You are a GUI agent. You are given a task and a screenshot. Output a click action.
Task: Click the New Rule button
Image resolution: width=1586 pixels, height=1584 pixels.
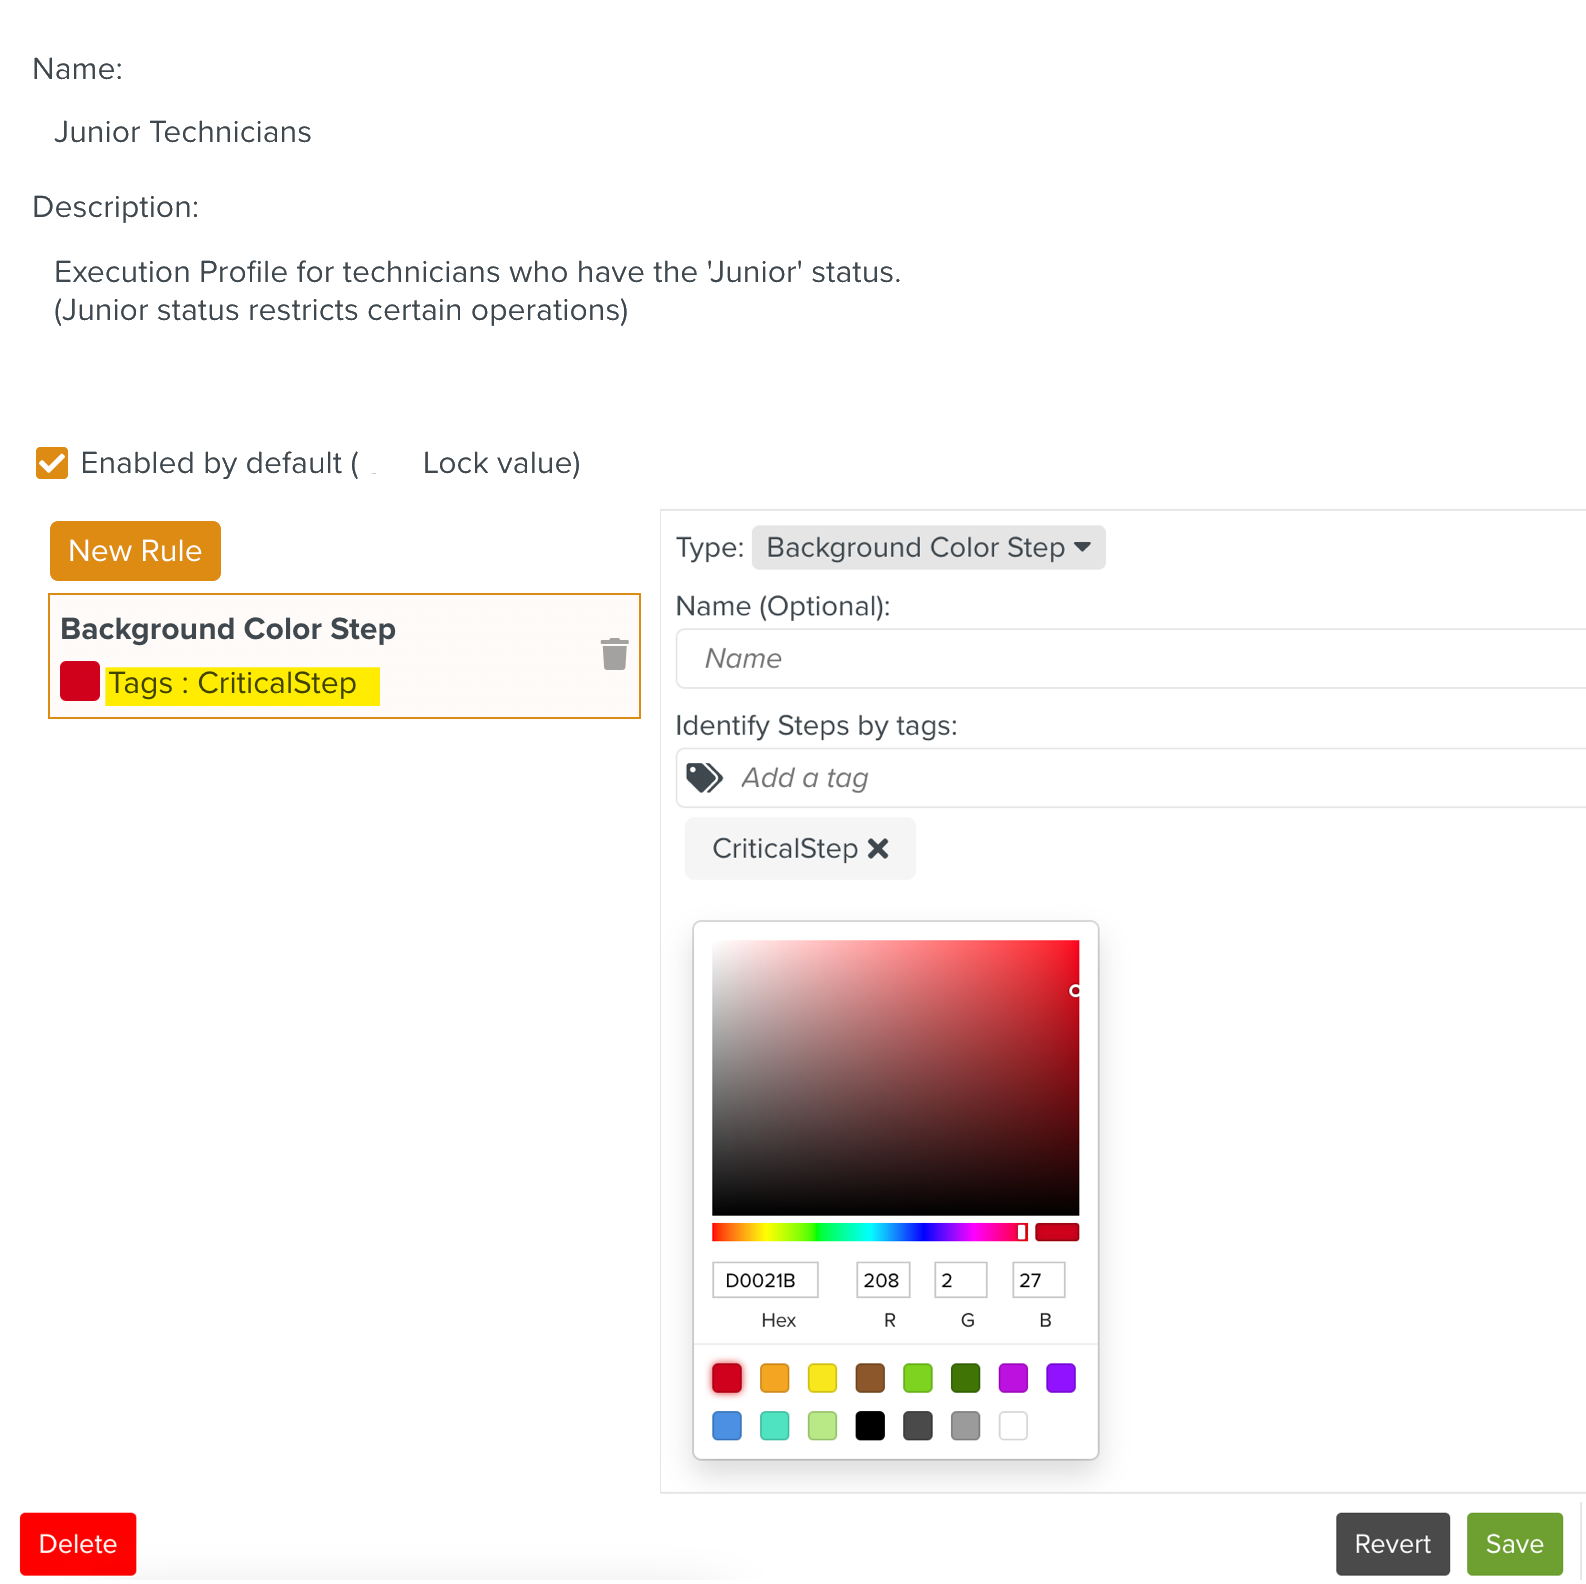135,551
